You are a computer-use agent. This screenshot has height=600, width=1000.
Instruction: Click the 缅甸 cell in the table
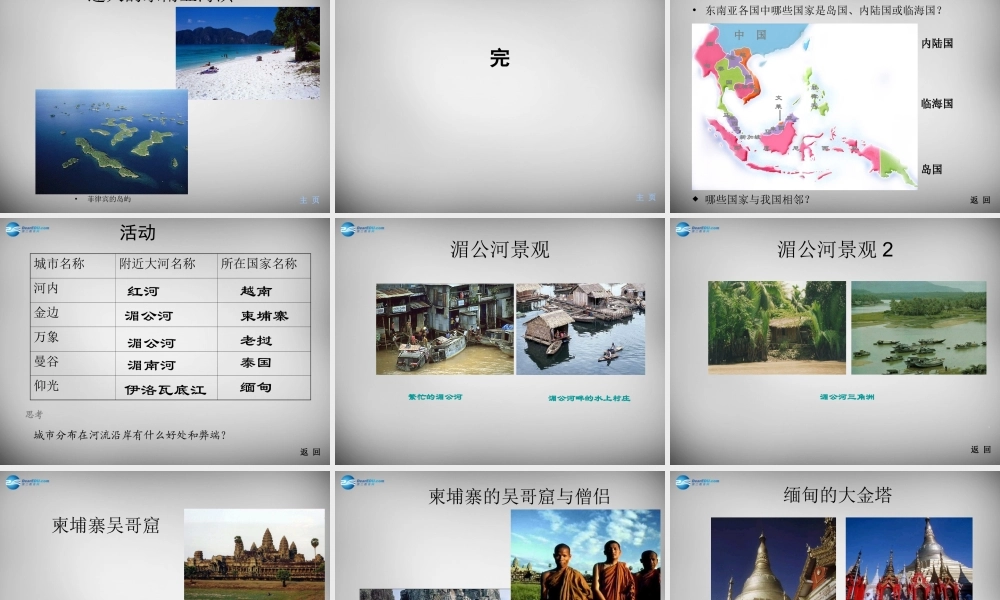click(x=256, y=387)
